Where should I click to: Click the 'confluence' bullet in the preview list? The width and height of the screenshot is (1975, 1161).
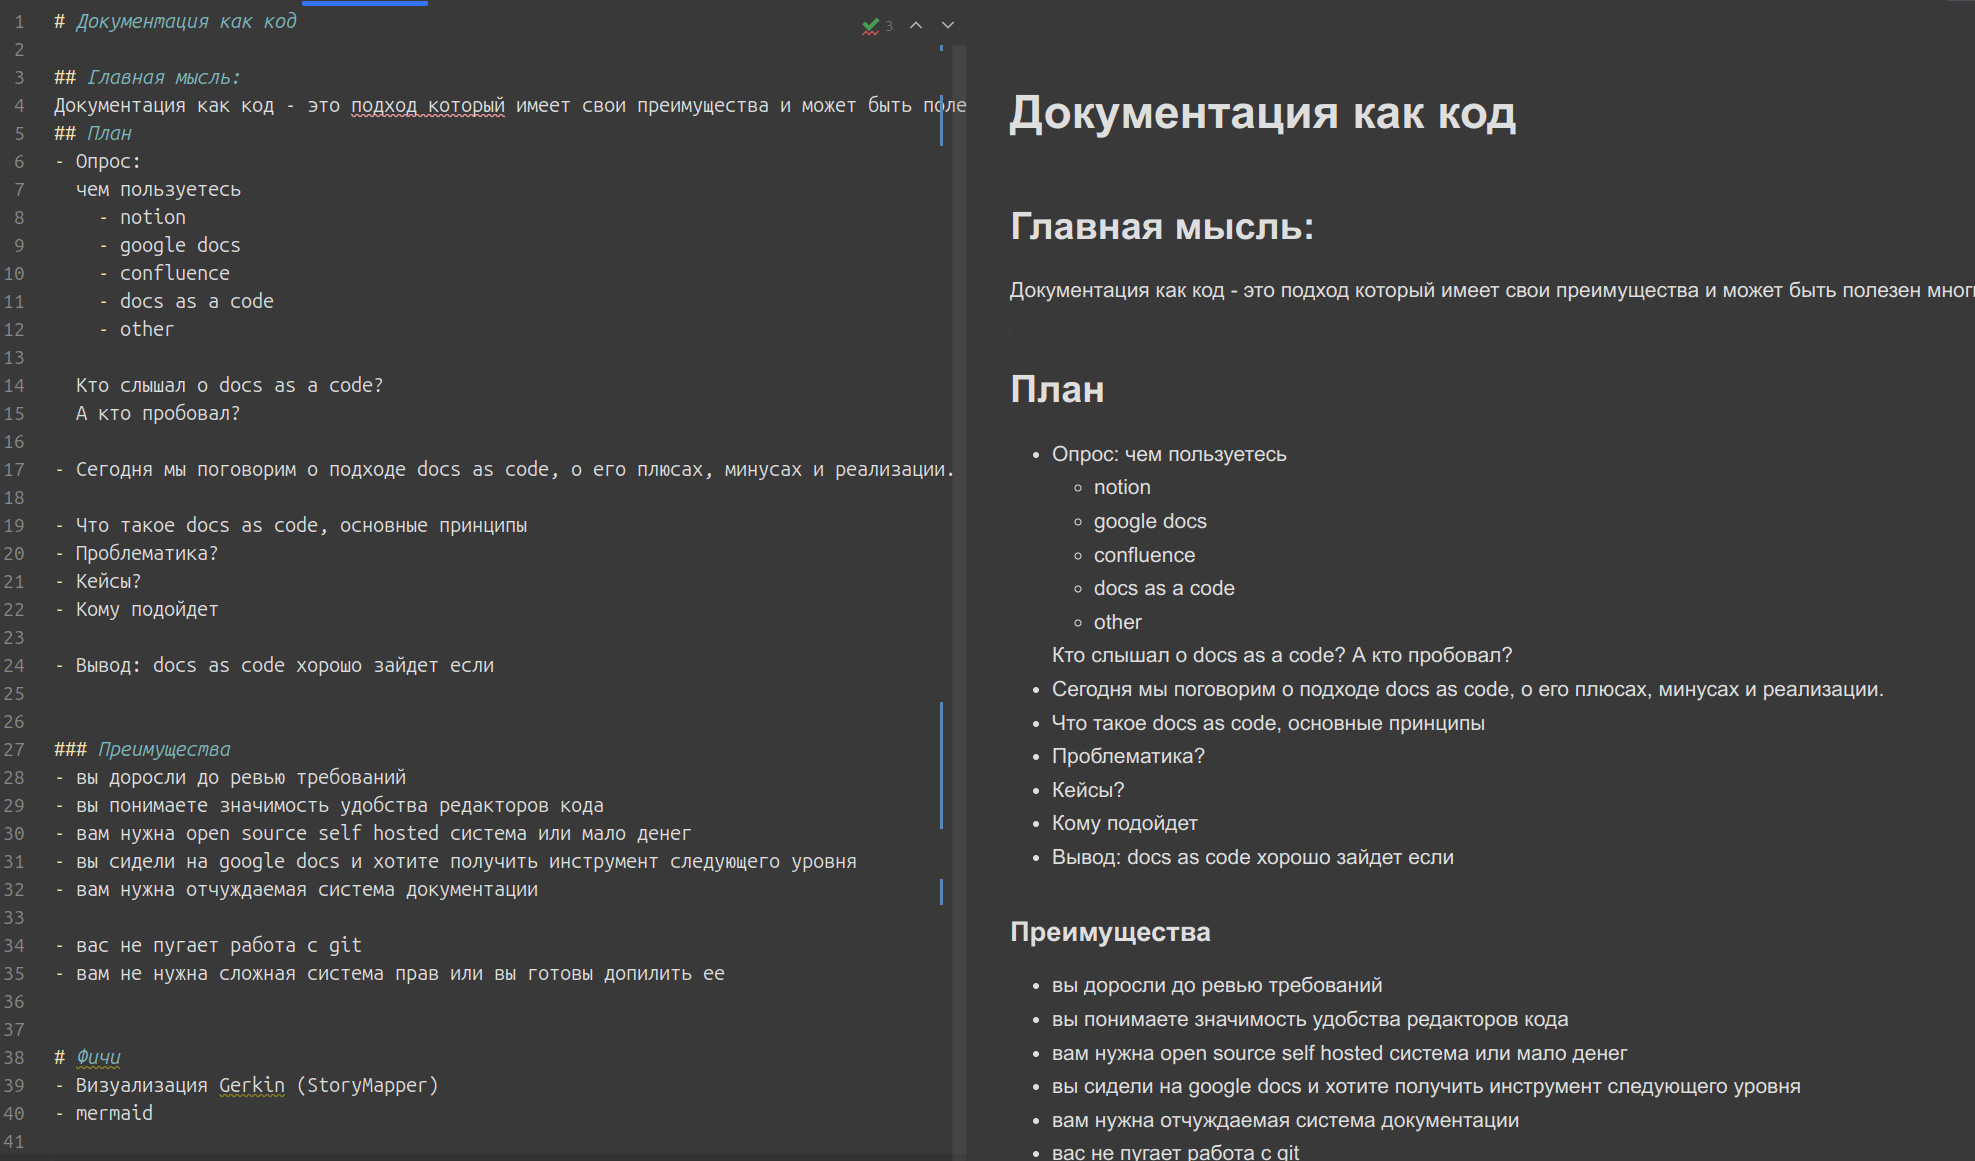(1144, 555)
